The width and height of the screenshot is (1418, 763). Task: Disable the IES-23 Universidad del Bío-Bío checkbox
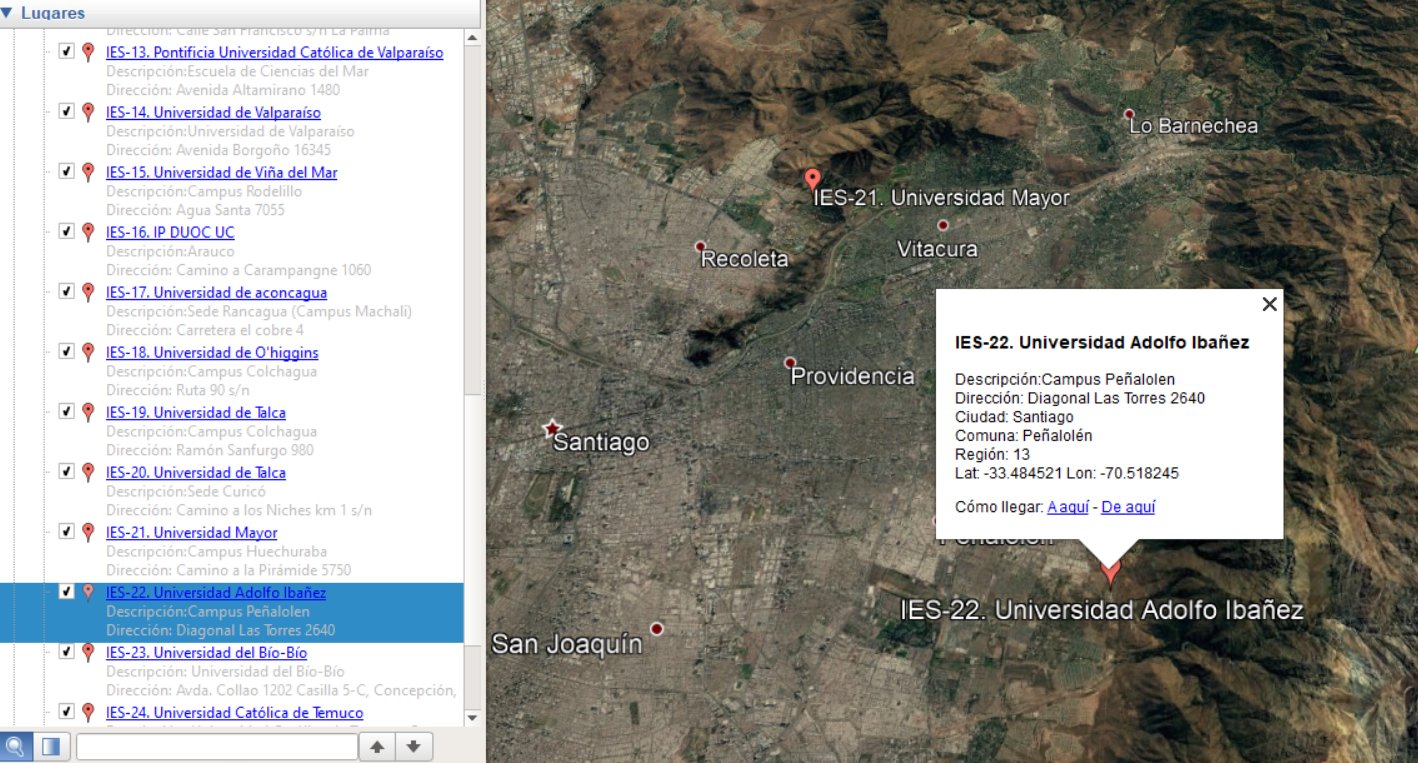coord(66,651)
